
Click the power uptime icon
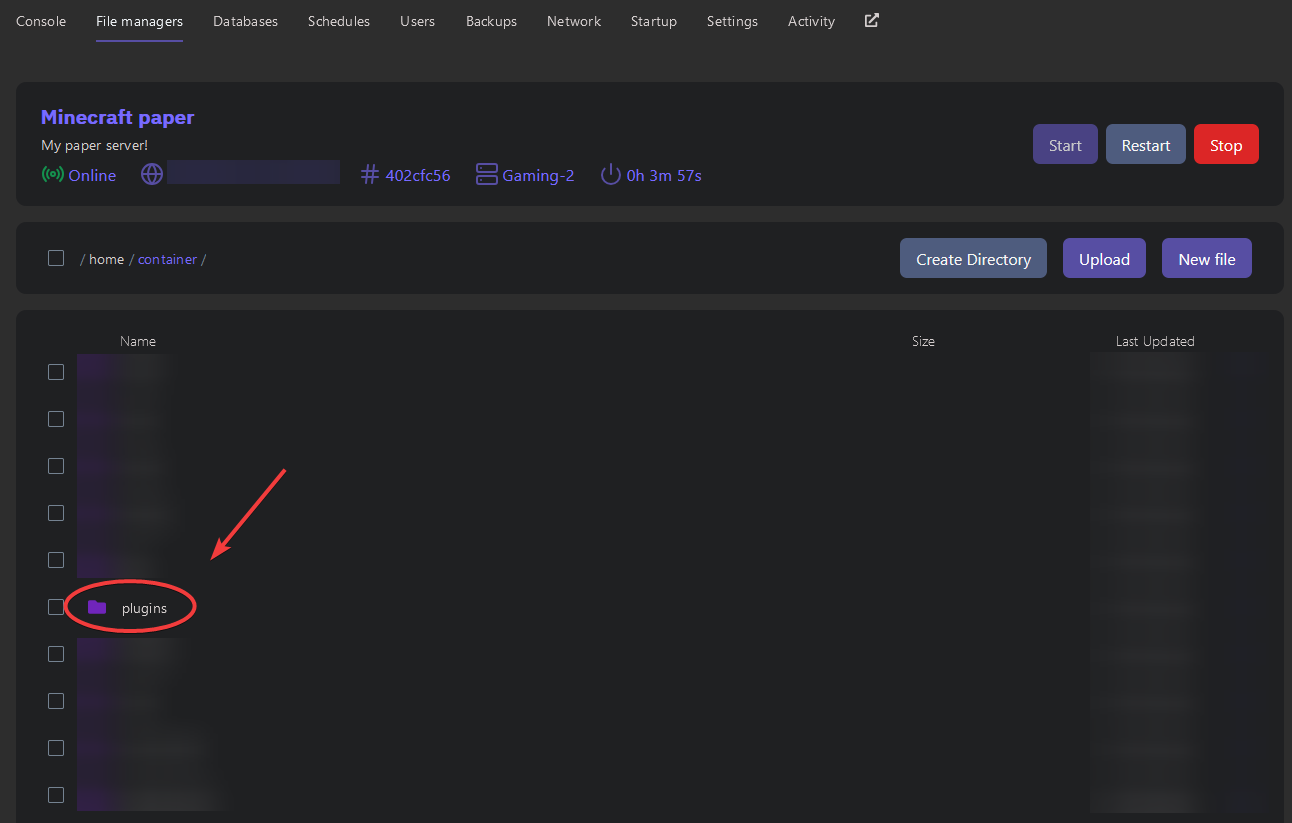[x=611, y=175]
